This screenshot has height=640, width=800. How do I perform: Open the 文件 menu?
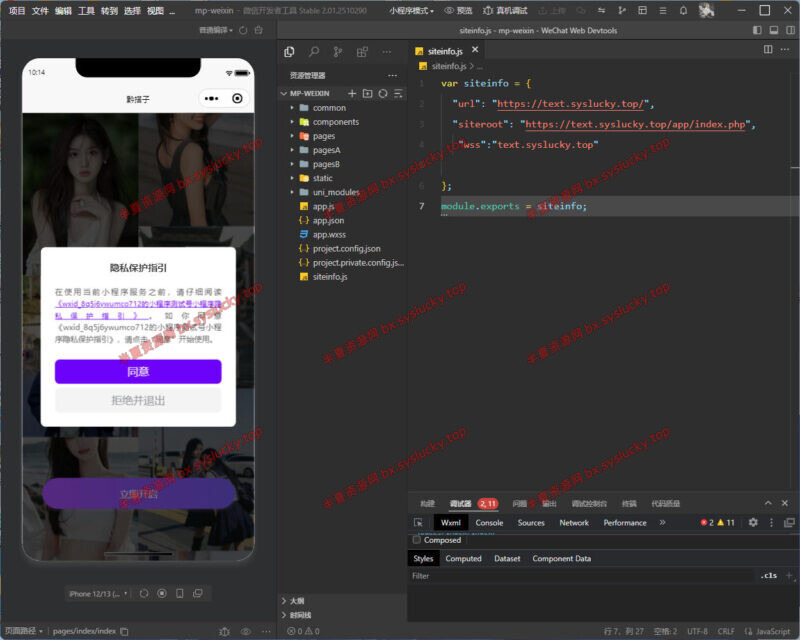(40, 10)
